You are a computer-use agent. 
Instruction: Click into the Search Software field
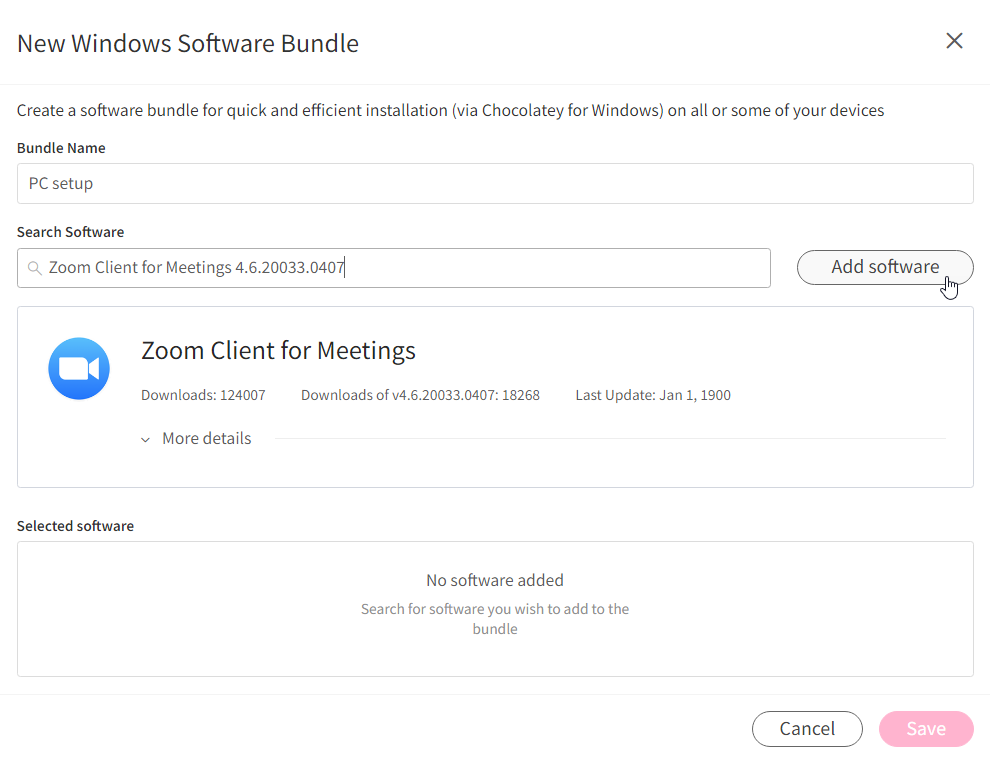(x=393, y=268)
